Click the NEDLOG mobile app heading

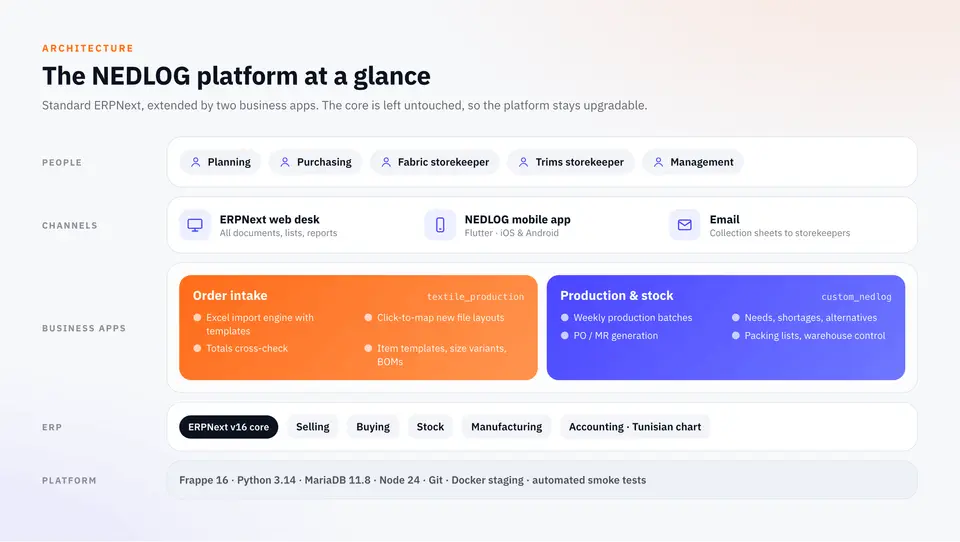pyautogui.click(x=517, y=219)
